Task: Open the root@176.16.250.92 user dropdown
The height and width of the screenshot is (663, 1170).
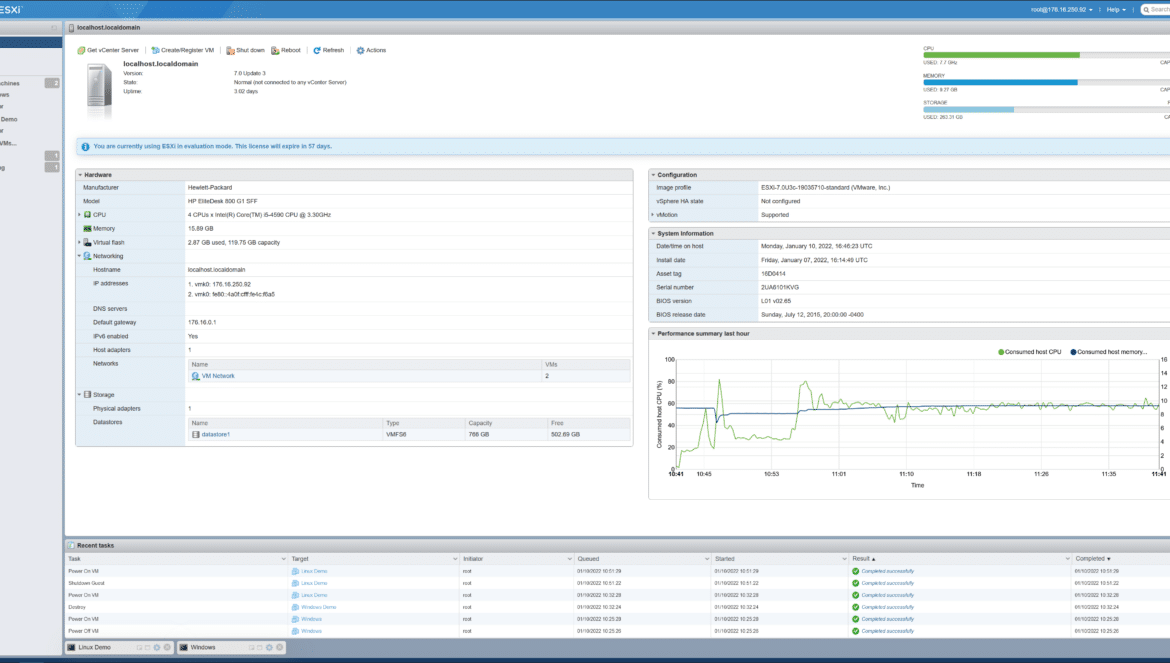Action: (x=1061, y=10)
